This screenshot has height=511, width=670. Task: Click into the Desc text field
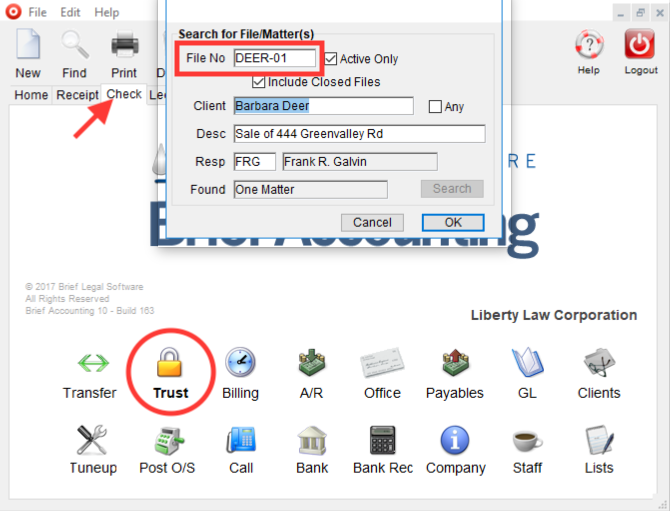(359, 134)
